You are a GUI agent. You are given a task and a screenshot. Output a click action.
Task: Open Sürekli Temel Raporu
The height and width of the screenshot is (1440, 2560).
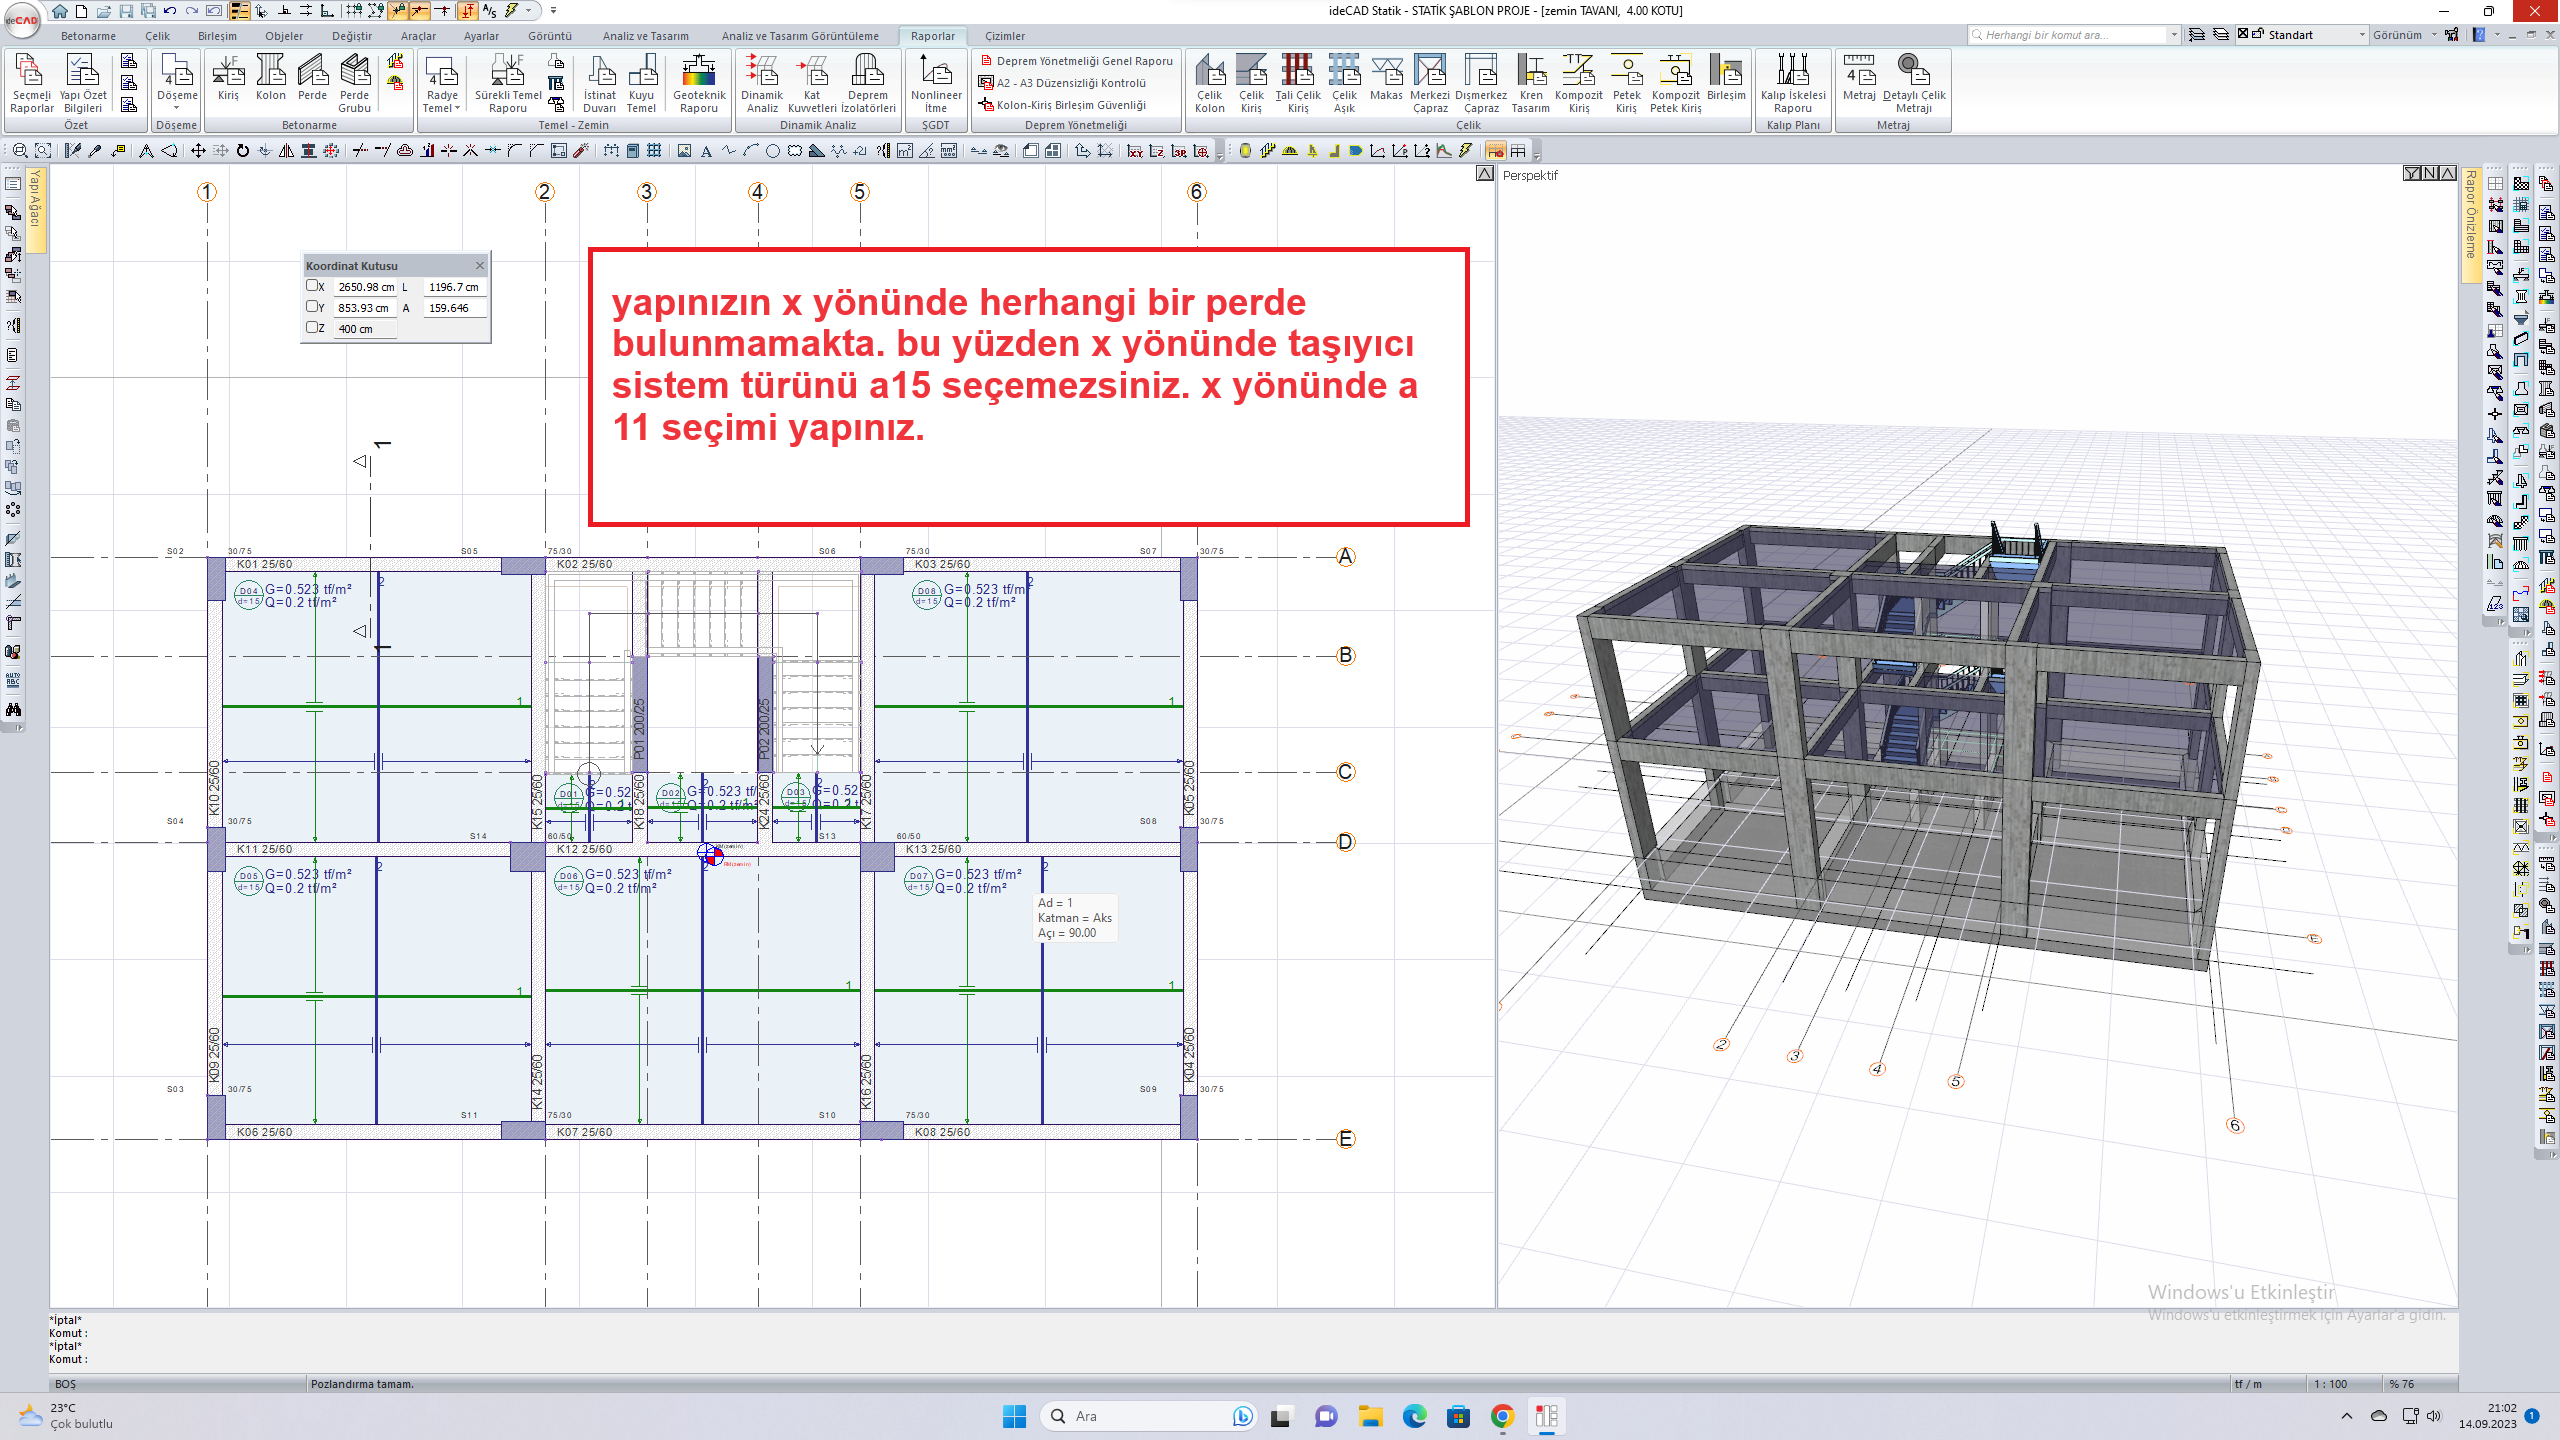tap(508, 83)
